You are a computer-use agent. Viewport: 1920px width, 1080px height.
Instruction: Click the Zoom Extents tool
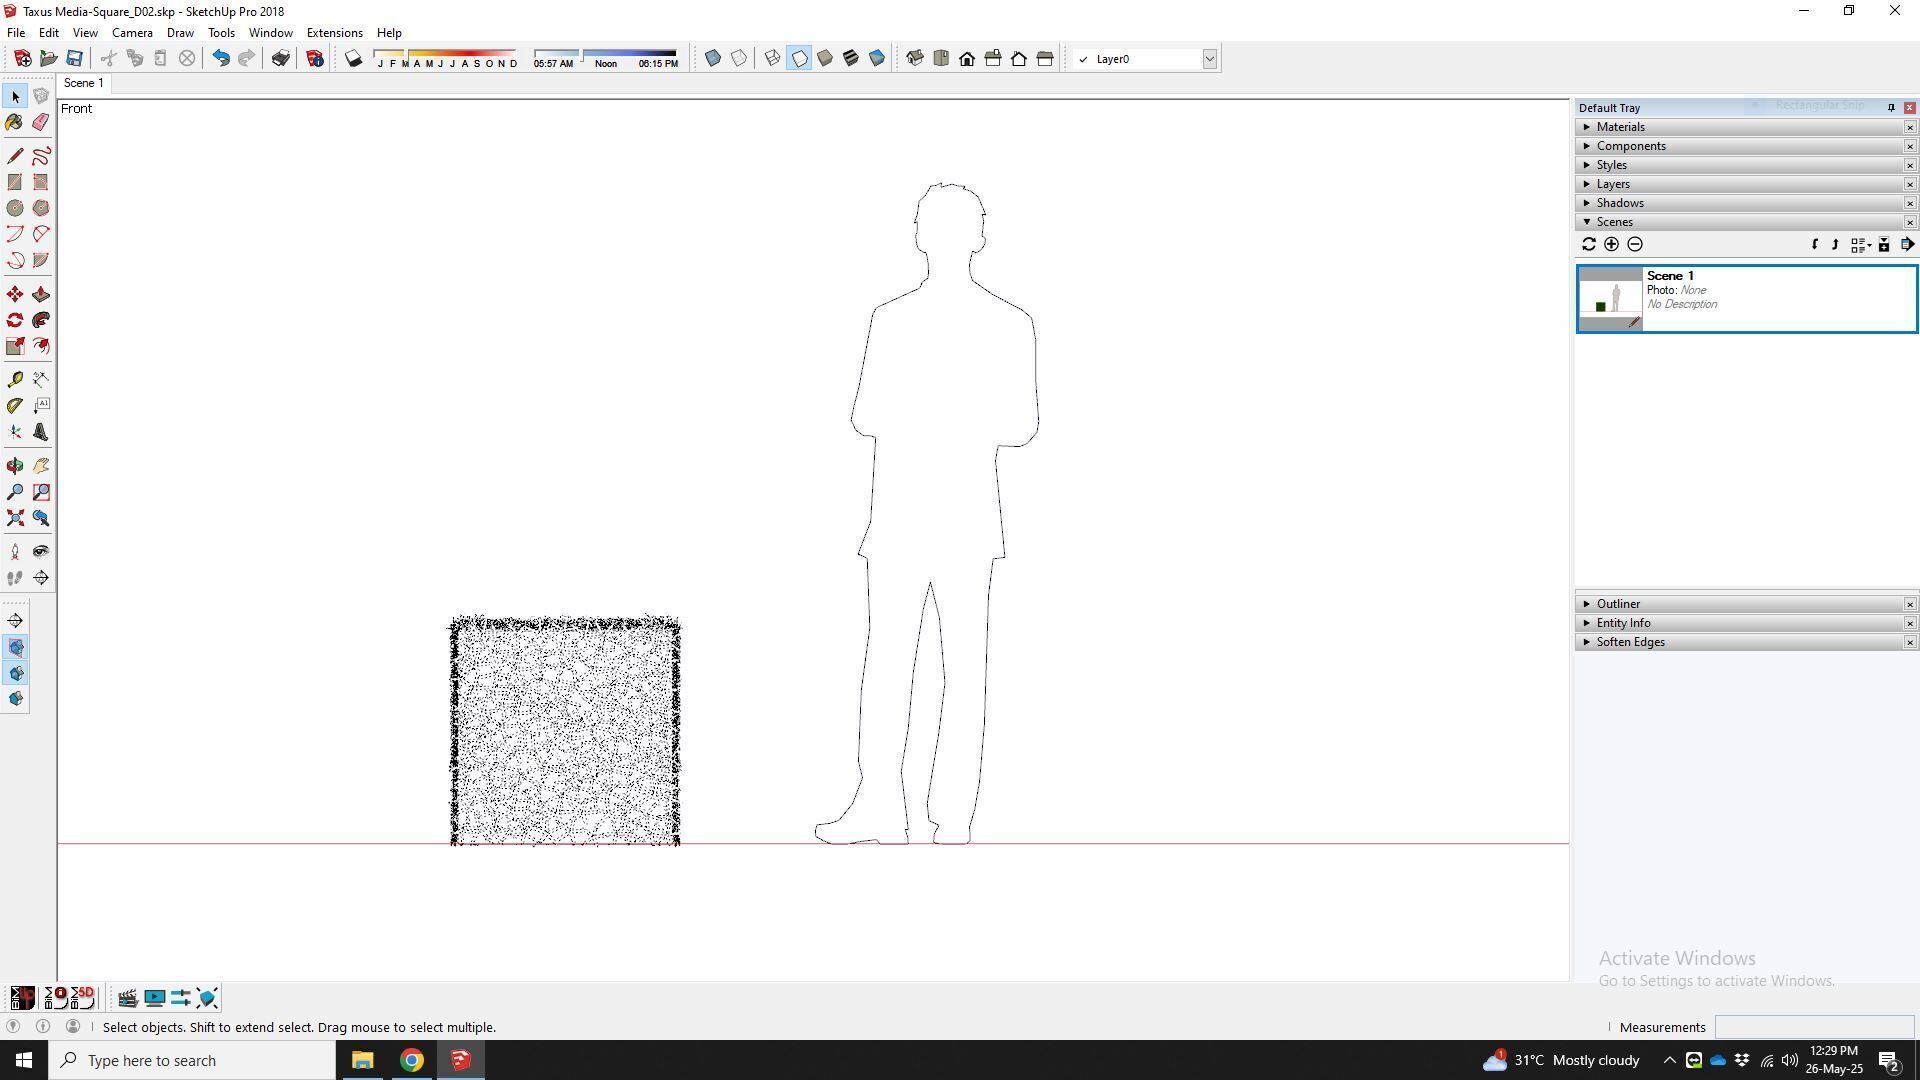click(x=15, y=518)
